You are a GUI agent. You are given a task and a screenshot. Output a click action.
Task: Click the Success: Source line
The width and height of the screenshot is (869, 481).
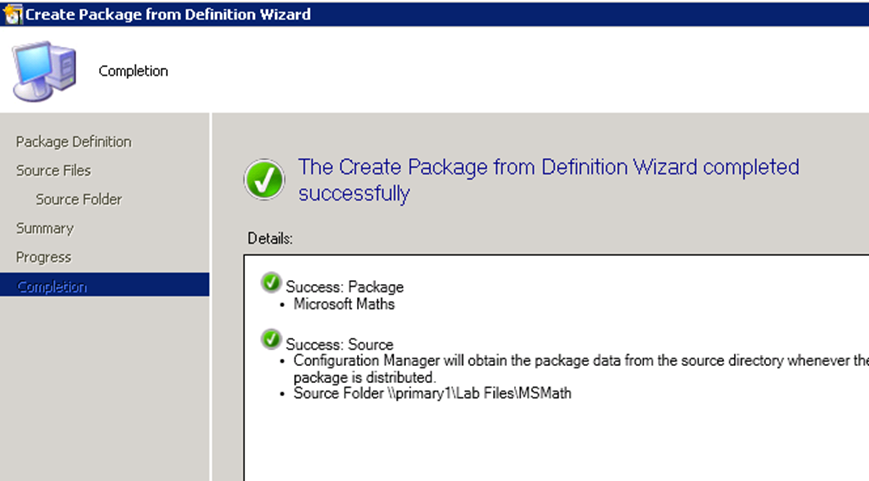click(339, 345)
